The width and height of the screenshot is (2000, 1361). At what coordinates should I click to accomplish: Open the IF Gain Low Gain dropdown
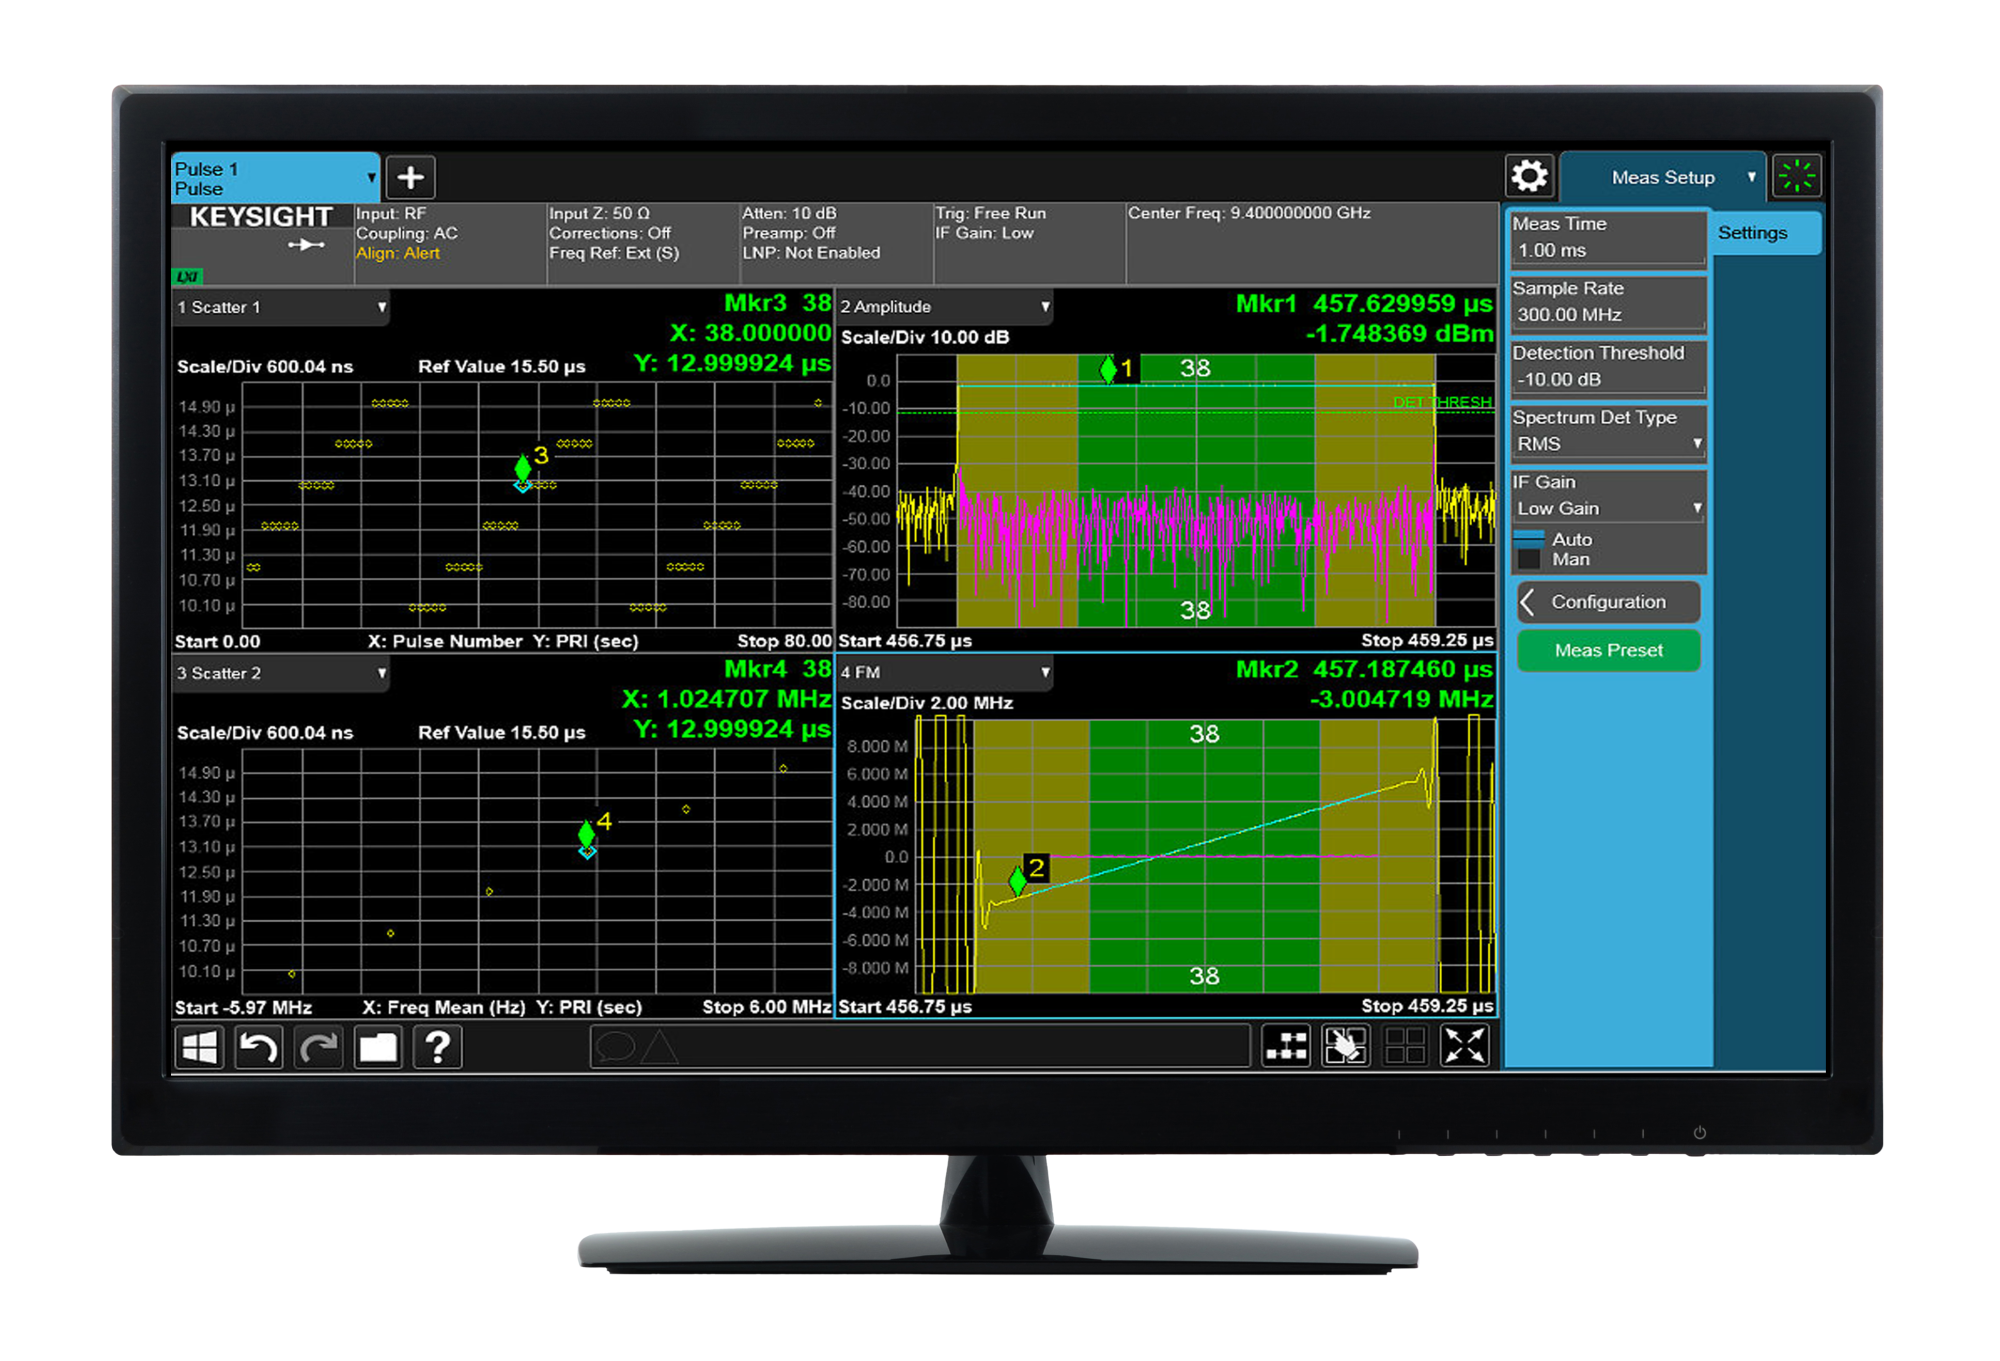pos(1606,508)
